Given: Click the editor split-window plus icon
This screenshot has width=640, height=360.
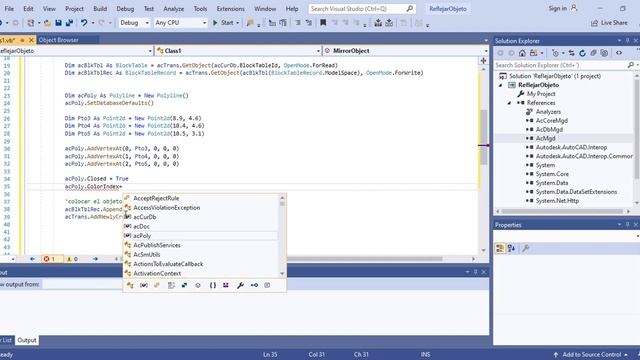Looking at the screenshot, I should pyautogui.click(x=484, y=60).
